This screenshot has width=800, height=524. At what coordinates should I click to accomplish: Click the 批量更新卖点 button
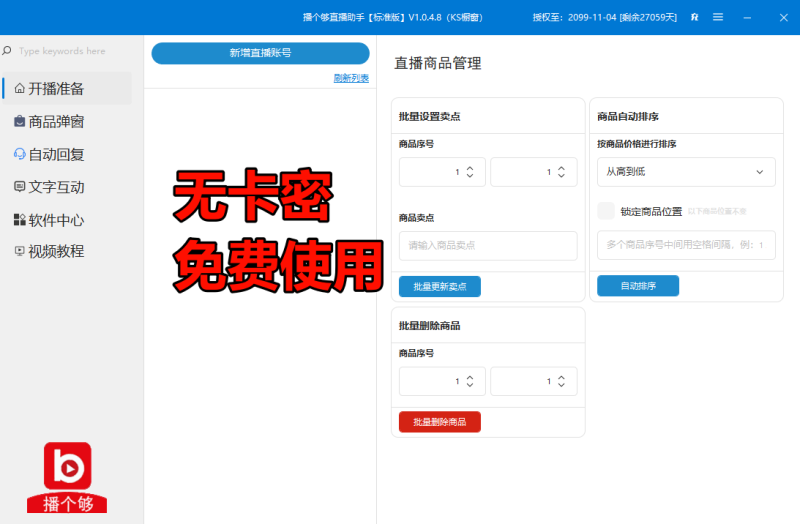coord(440,287)
